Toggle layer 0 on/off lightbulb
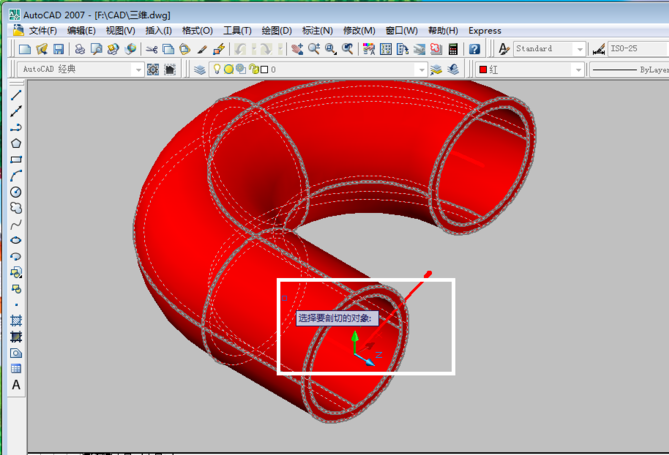Screen dimensions: 669x455 tap(216, 70)
